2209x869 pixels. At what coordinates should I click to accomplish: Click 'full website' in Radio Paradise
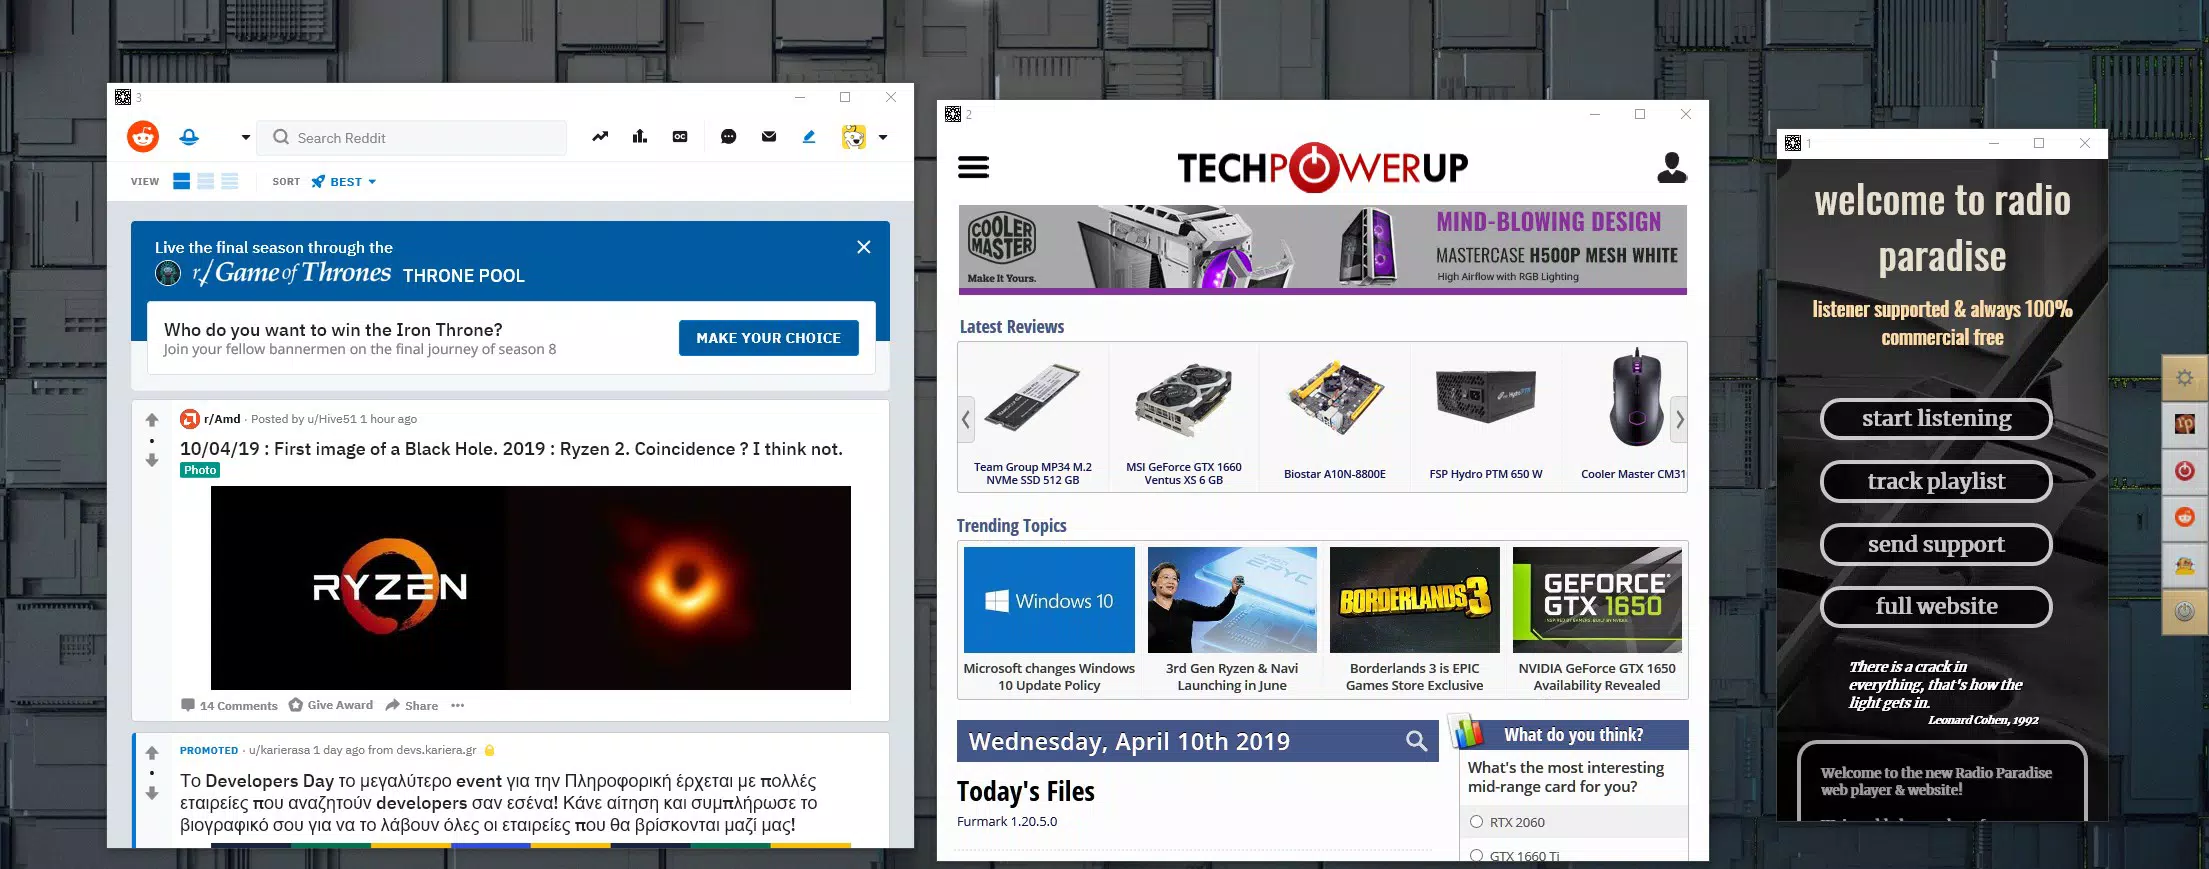click(1936, 606)
